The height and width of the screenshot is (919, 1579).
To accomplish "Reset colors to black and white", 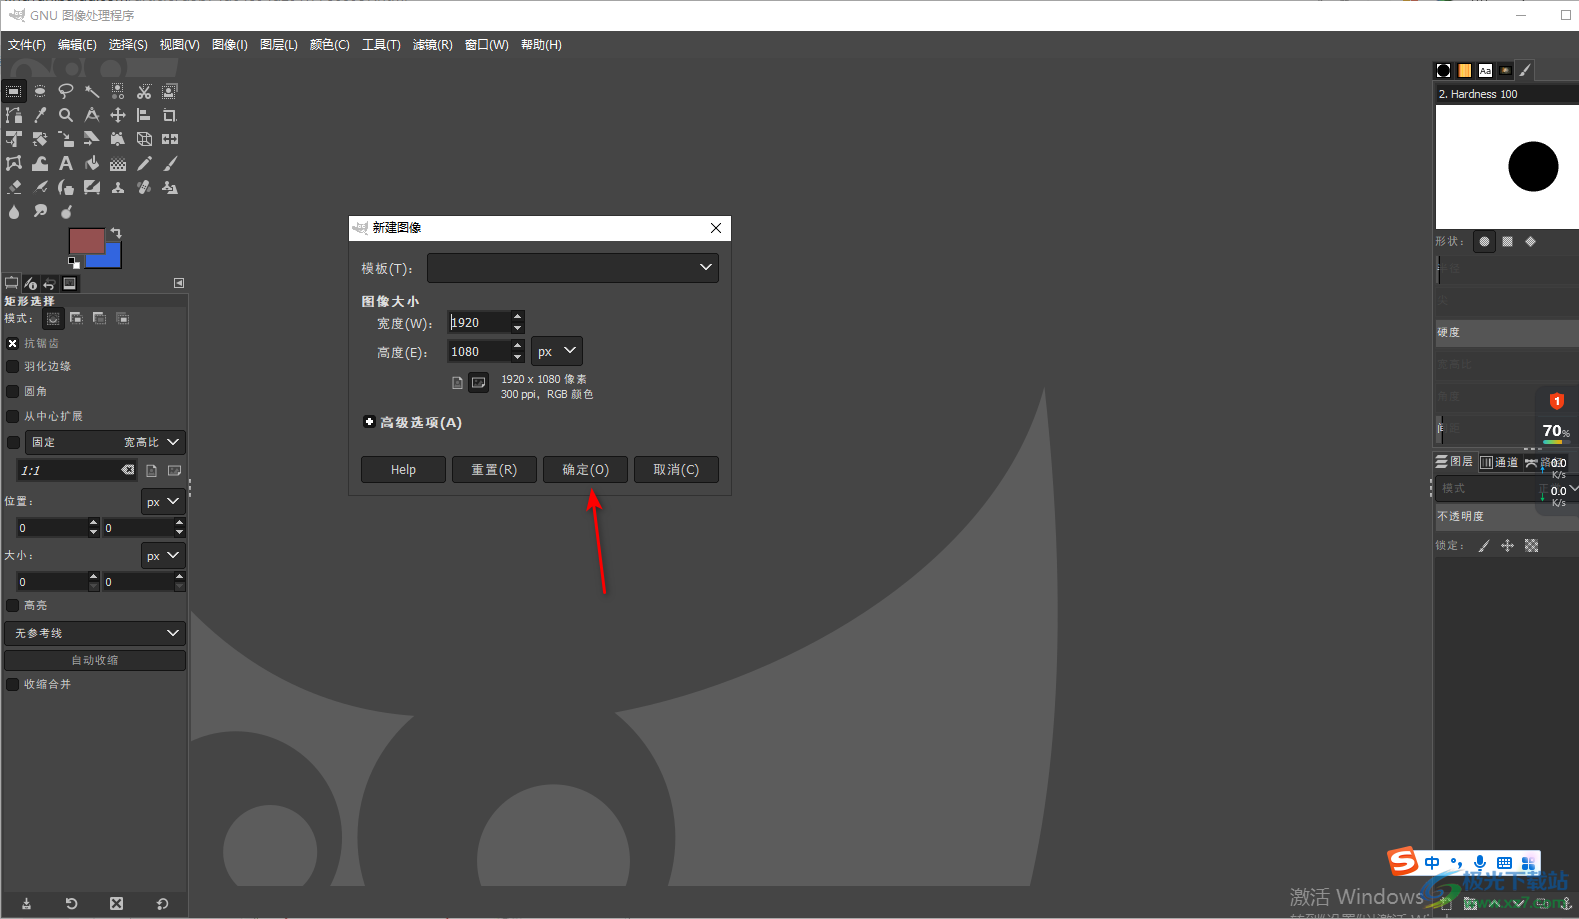I will pos(74,263).
